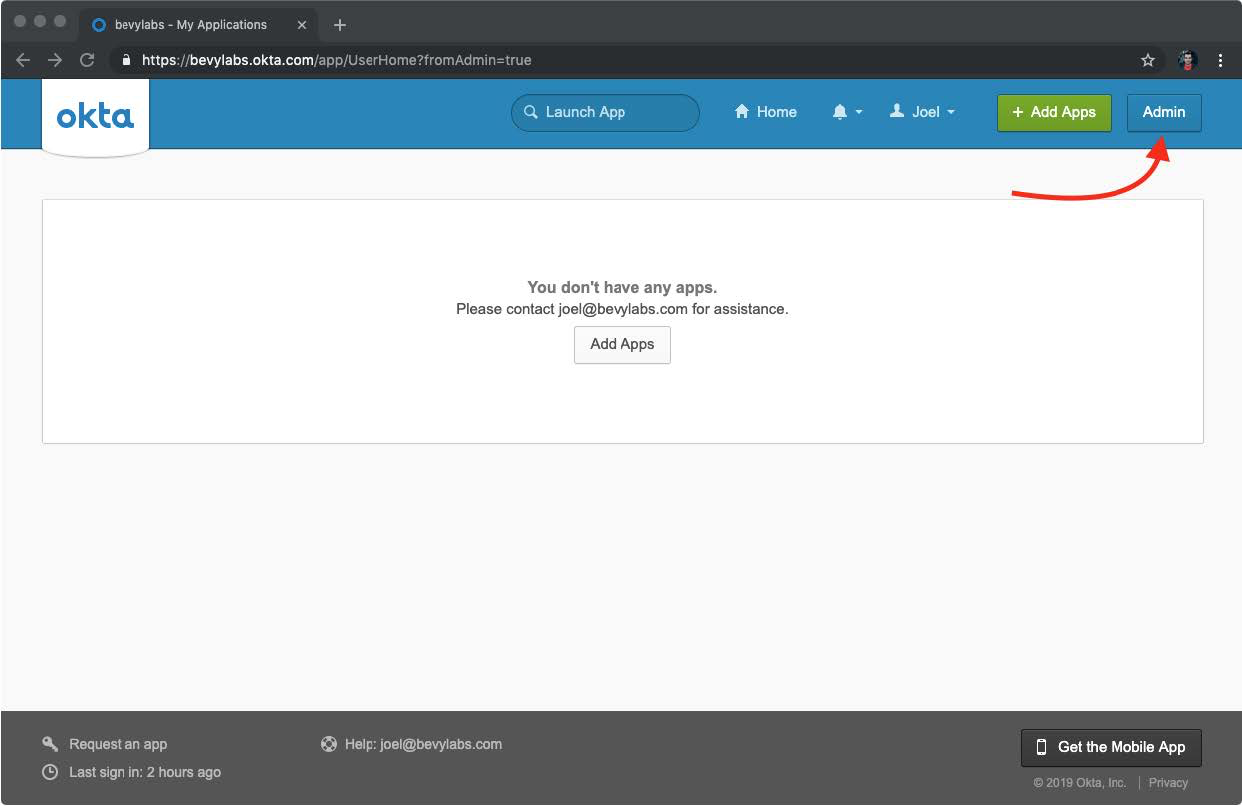1242x806 pixels.
Task: Click the Chrome profile avatar
Action: (x=1188, y=60)
